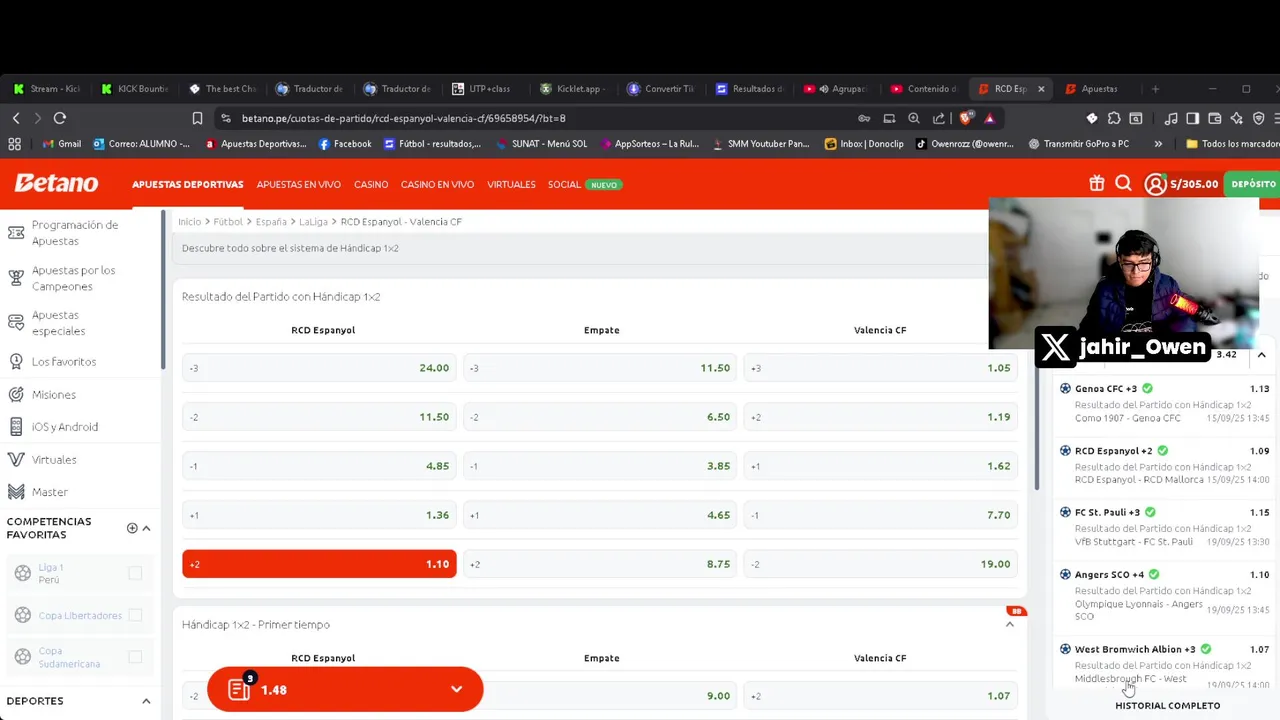
Task: Select RCD Espanyol -3 at 24.00
Action: point(319,368)
